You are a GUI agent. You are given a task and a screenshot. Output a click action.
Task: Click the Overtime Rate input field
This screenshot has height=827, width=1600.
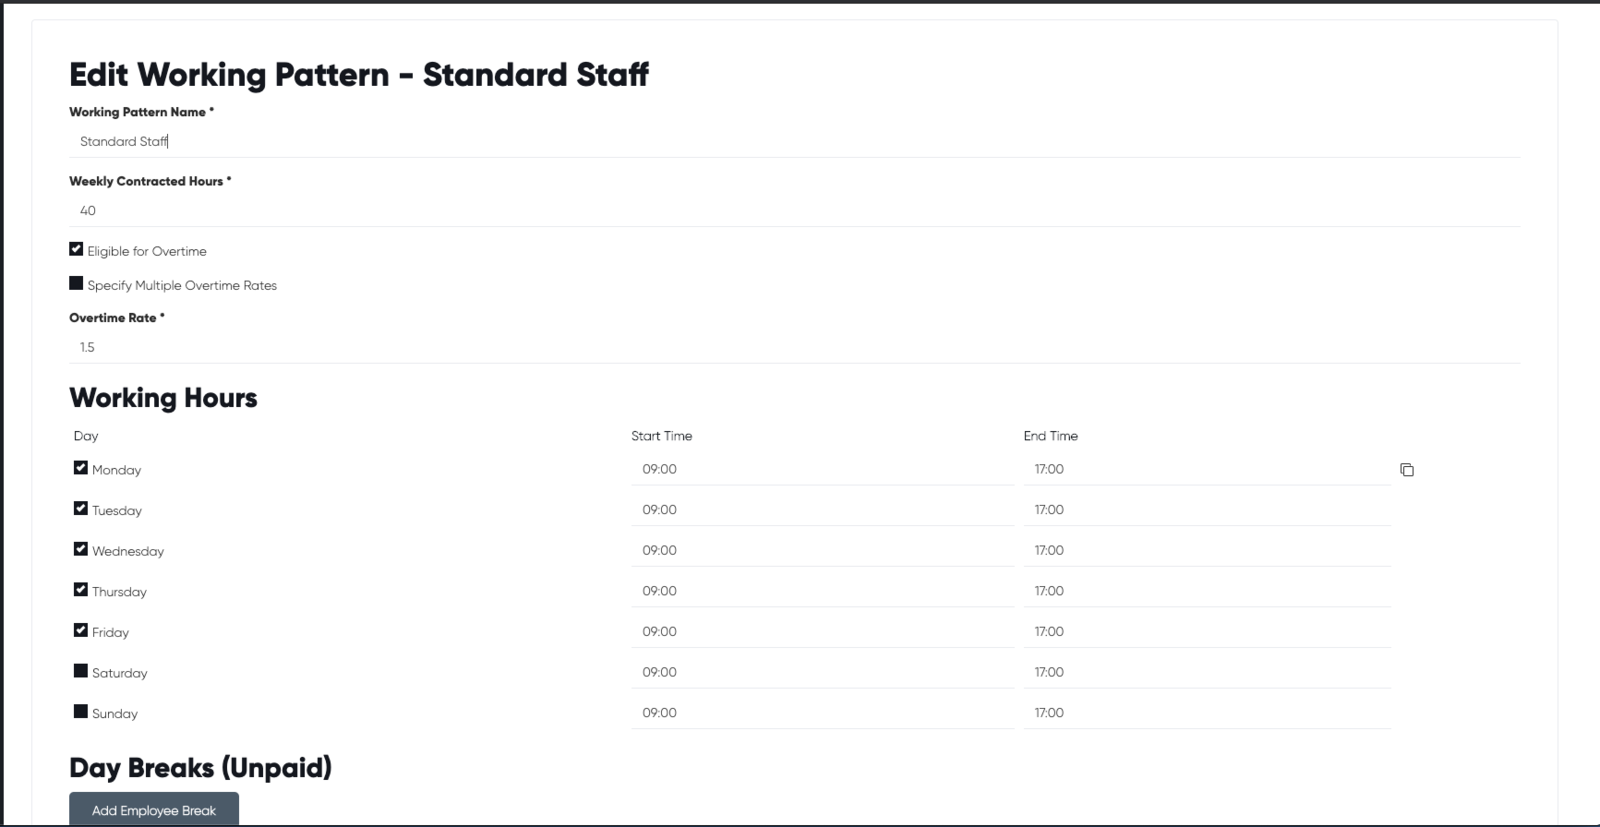794,347
